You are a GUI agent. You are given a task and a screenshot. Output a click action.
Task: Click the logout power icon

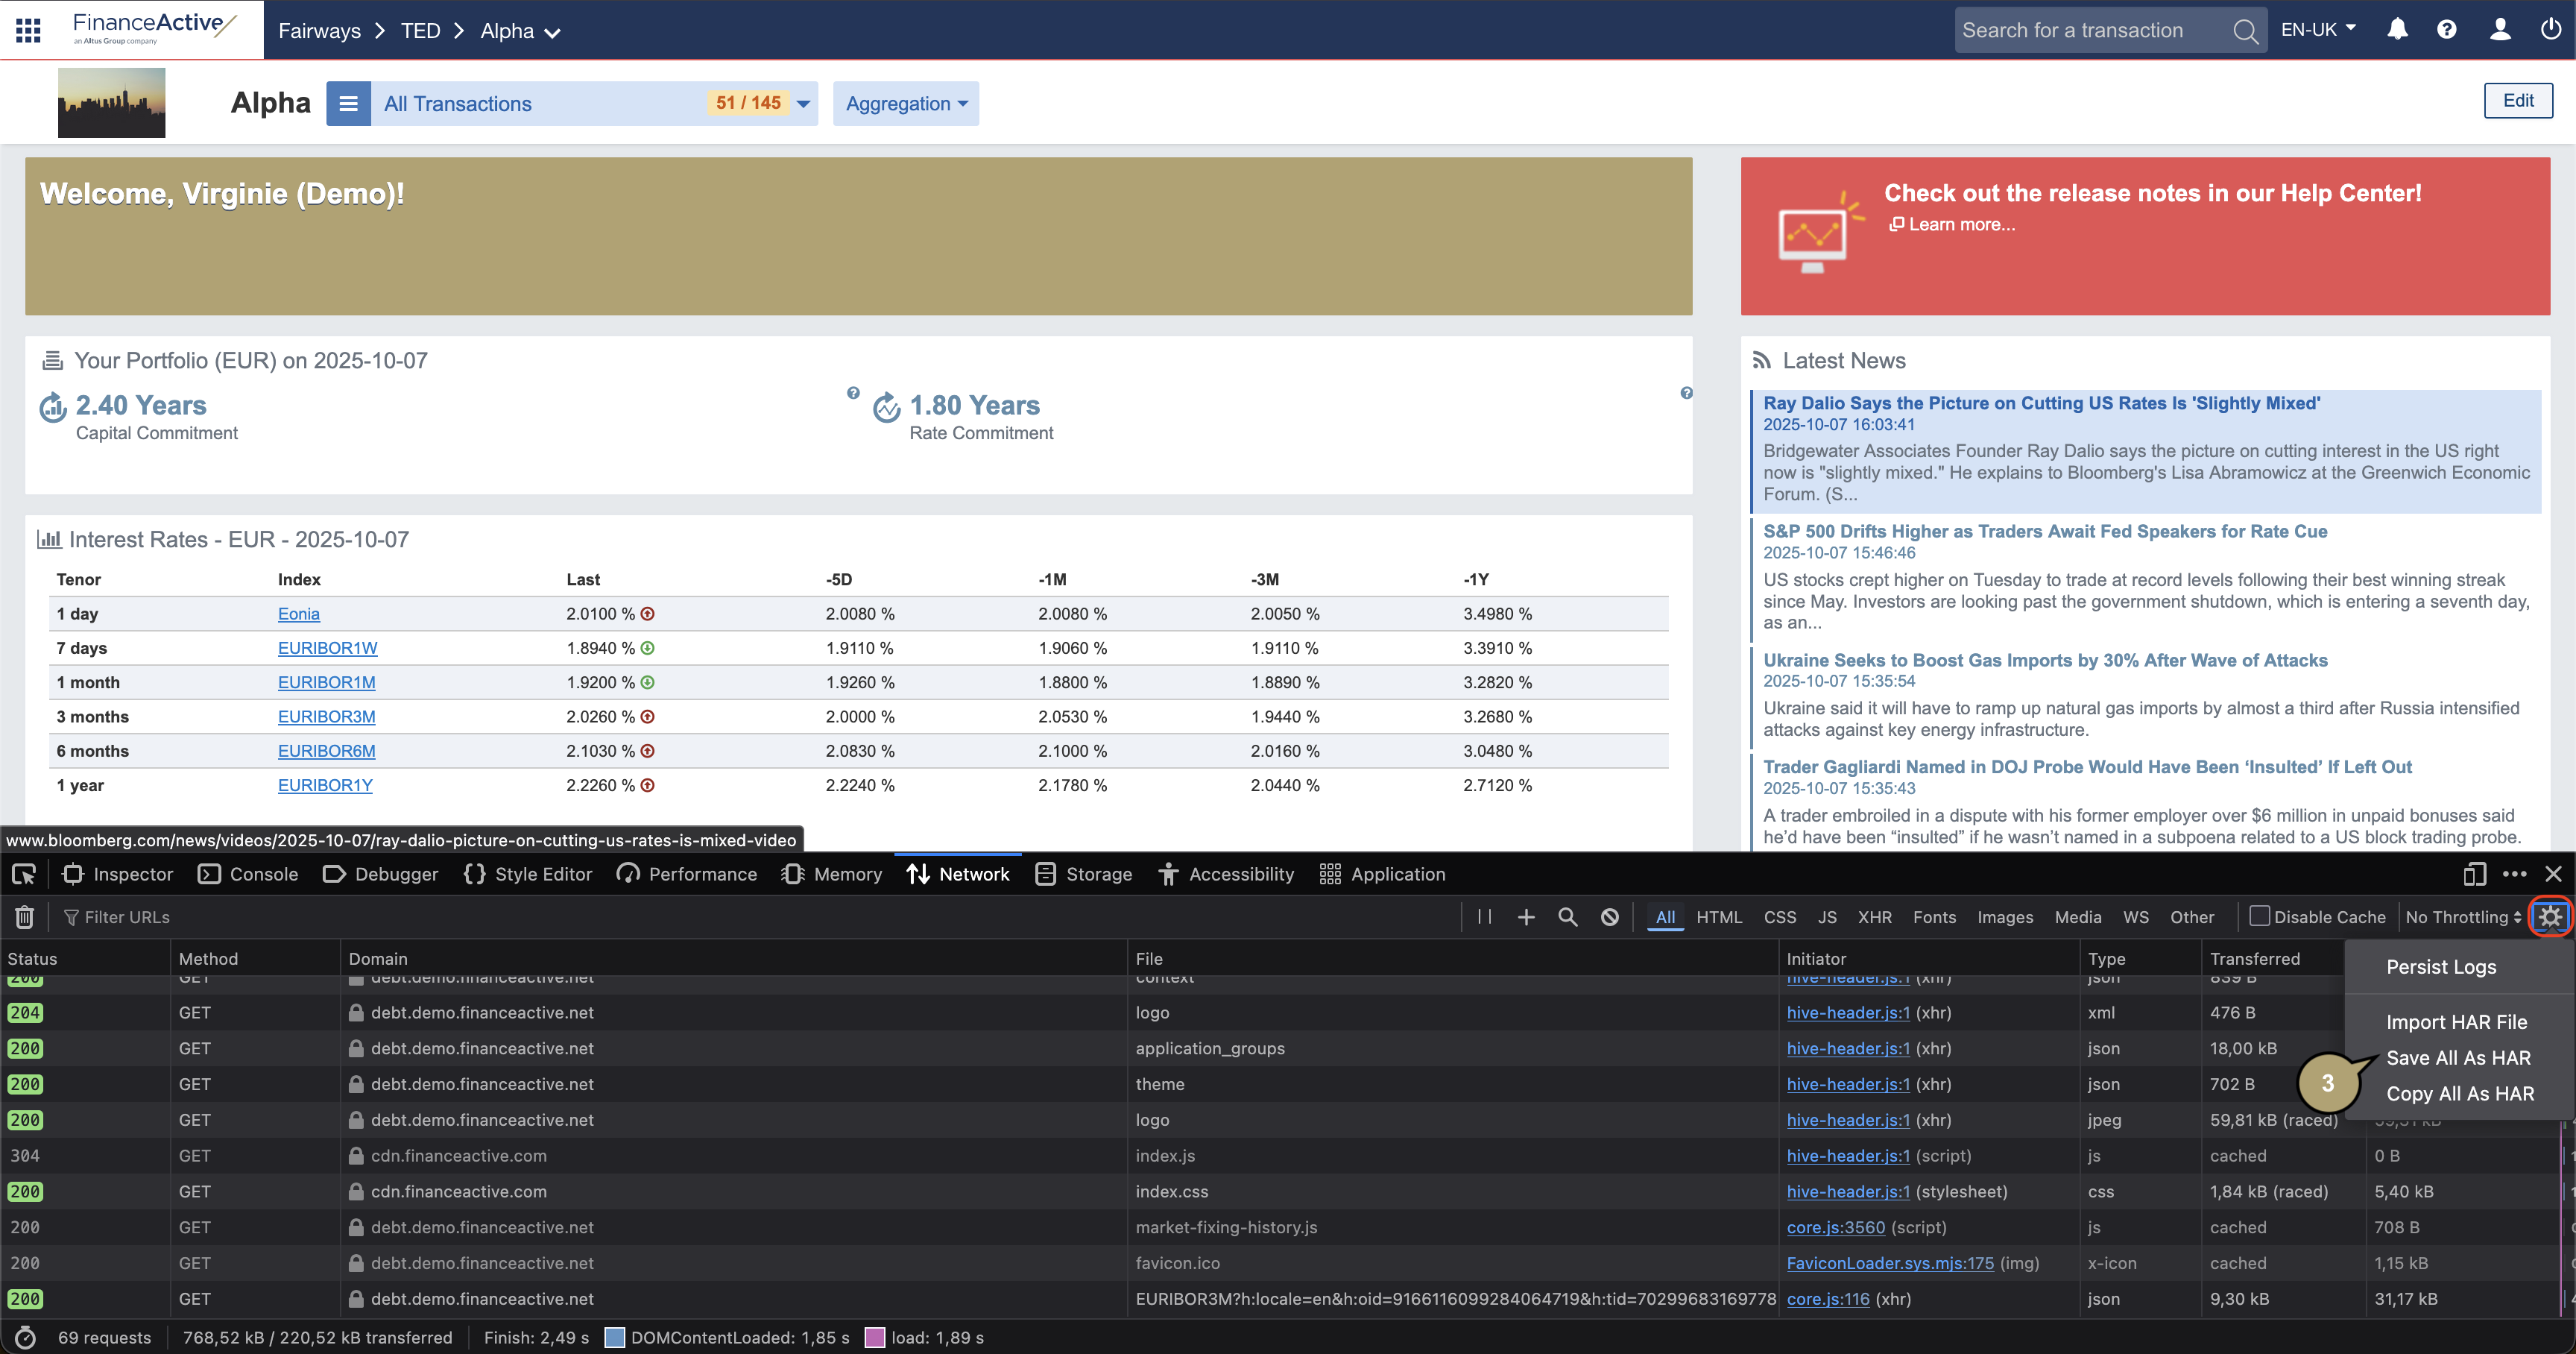click(2552, 29)
